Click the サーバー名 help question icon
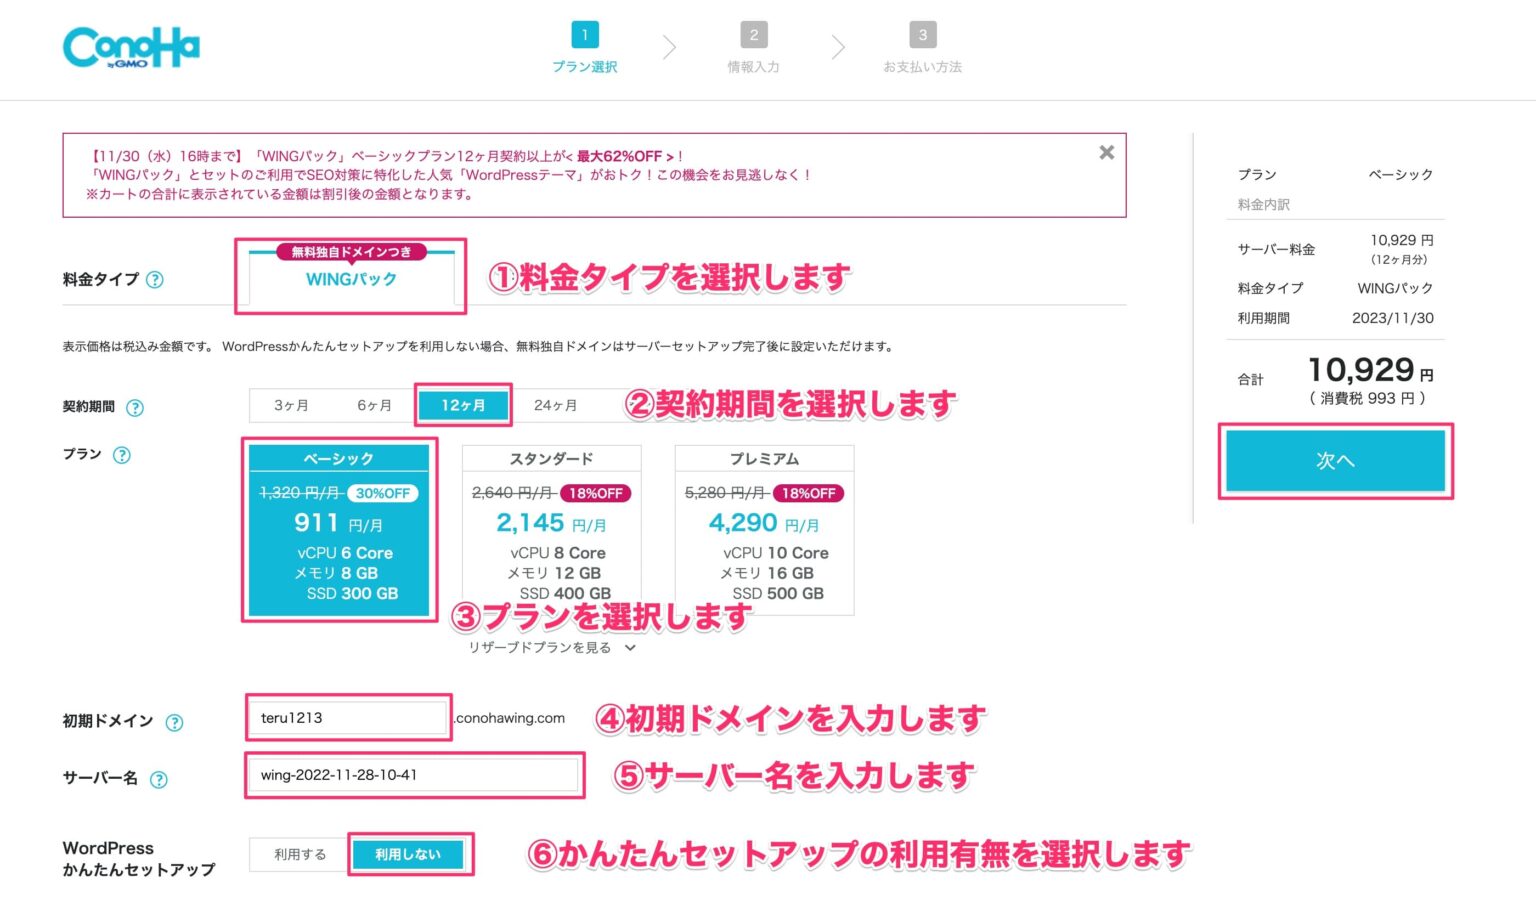Screen dimensions: 1536x906 [x=160, y=778]
